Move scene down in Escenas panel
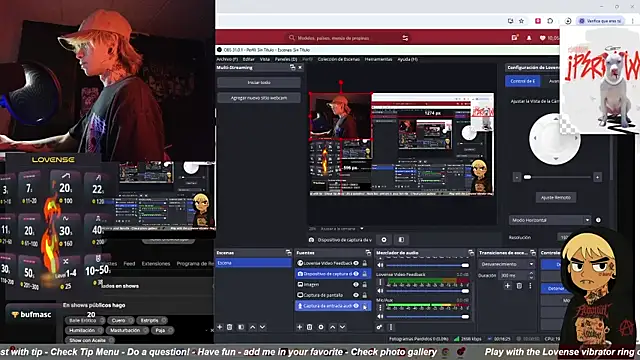Image resolution: width=640 pixels, height=360 pixels. pyautogui.click(x=262, y=327)
